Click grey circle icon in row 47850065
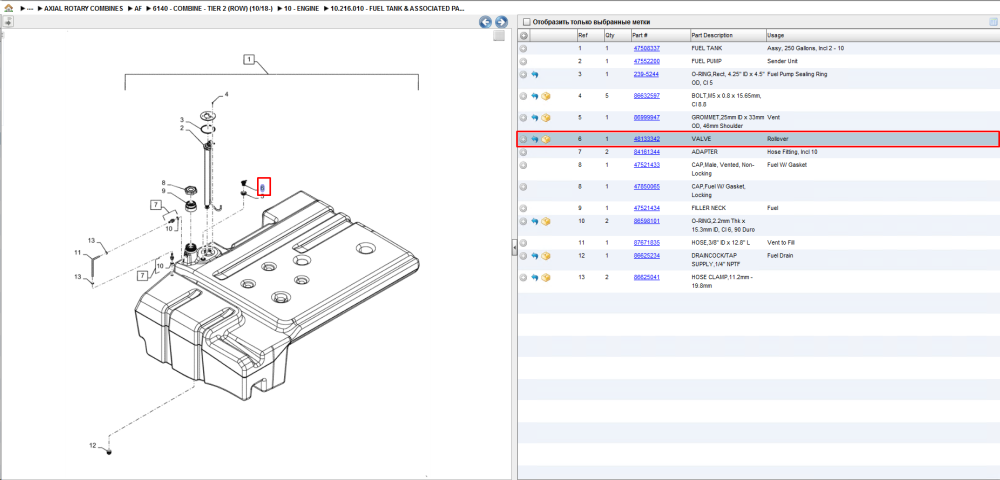Viewport: 1000px width, 480px height. tap(524, 187)
